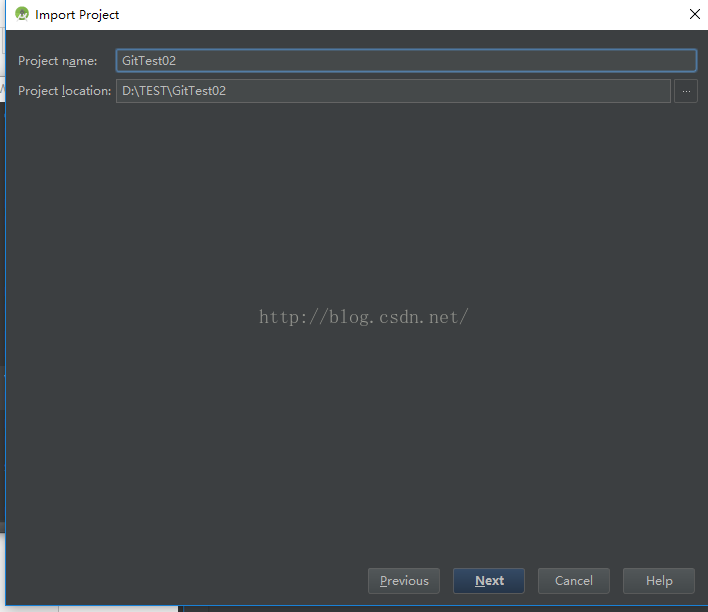Click the Project name input field

pyautogui.click(x=406, y=61)
